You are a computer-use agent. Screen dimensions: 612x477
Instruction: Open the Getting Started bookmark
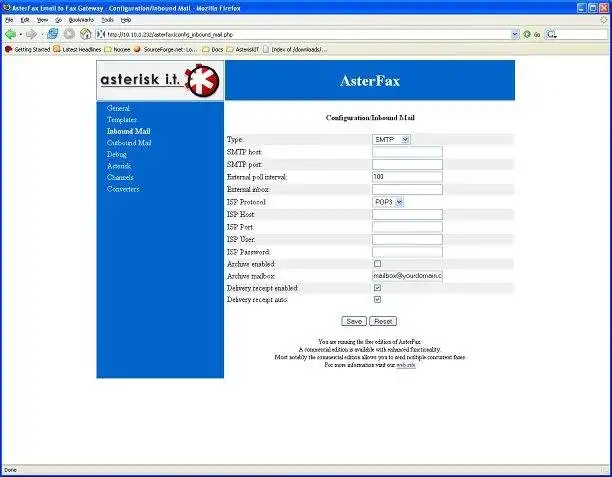[x=27, y=50]
